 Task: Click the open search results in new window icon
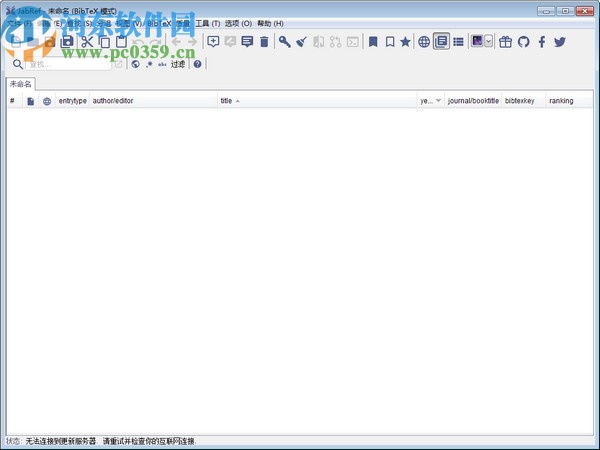(119, 64)
